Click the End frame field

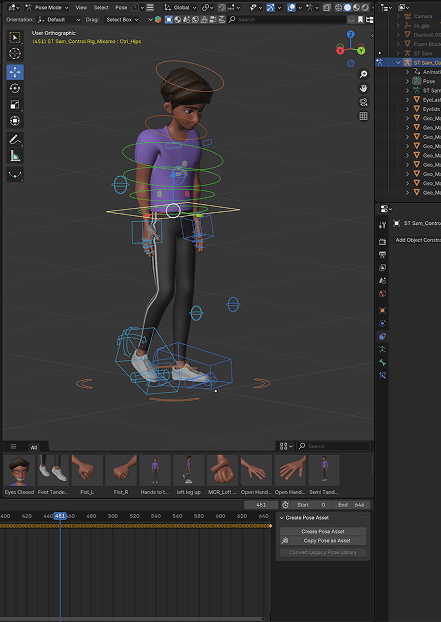click(351, 505)
